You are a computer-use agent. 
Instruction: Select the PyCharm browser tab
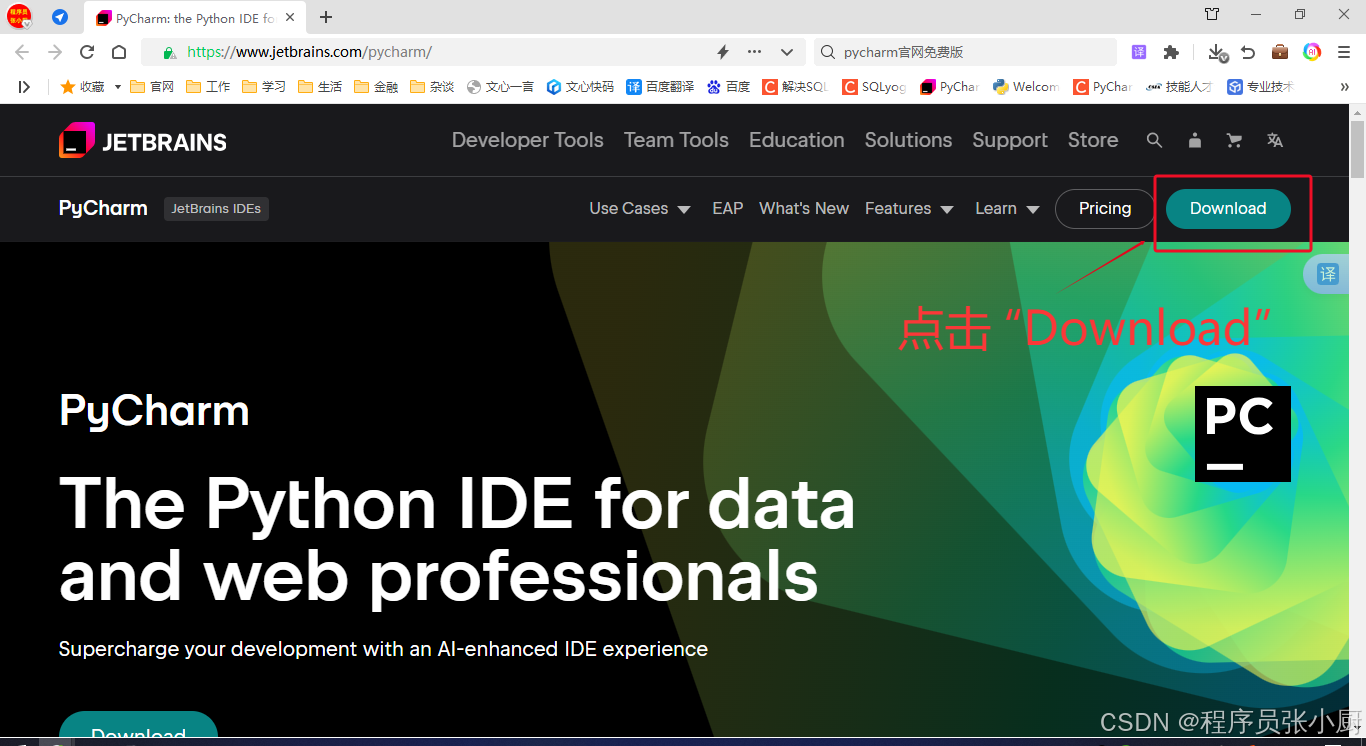coord(196,18)
